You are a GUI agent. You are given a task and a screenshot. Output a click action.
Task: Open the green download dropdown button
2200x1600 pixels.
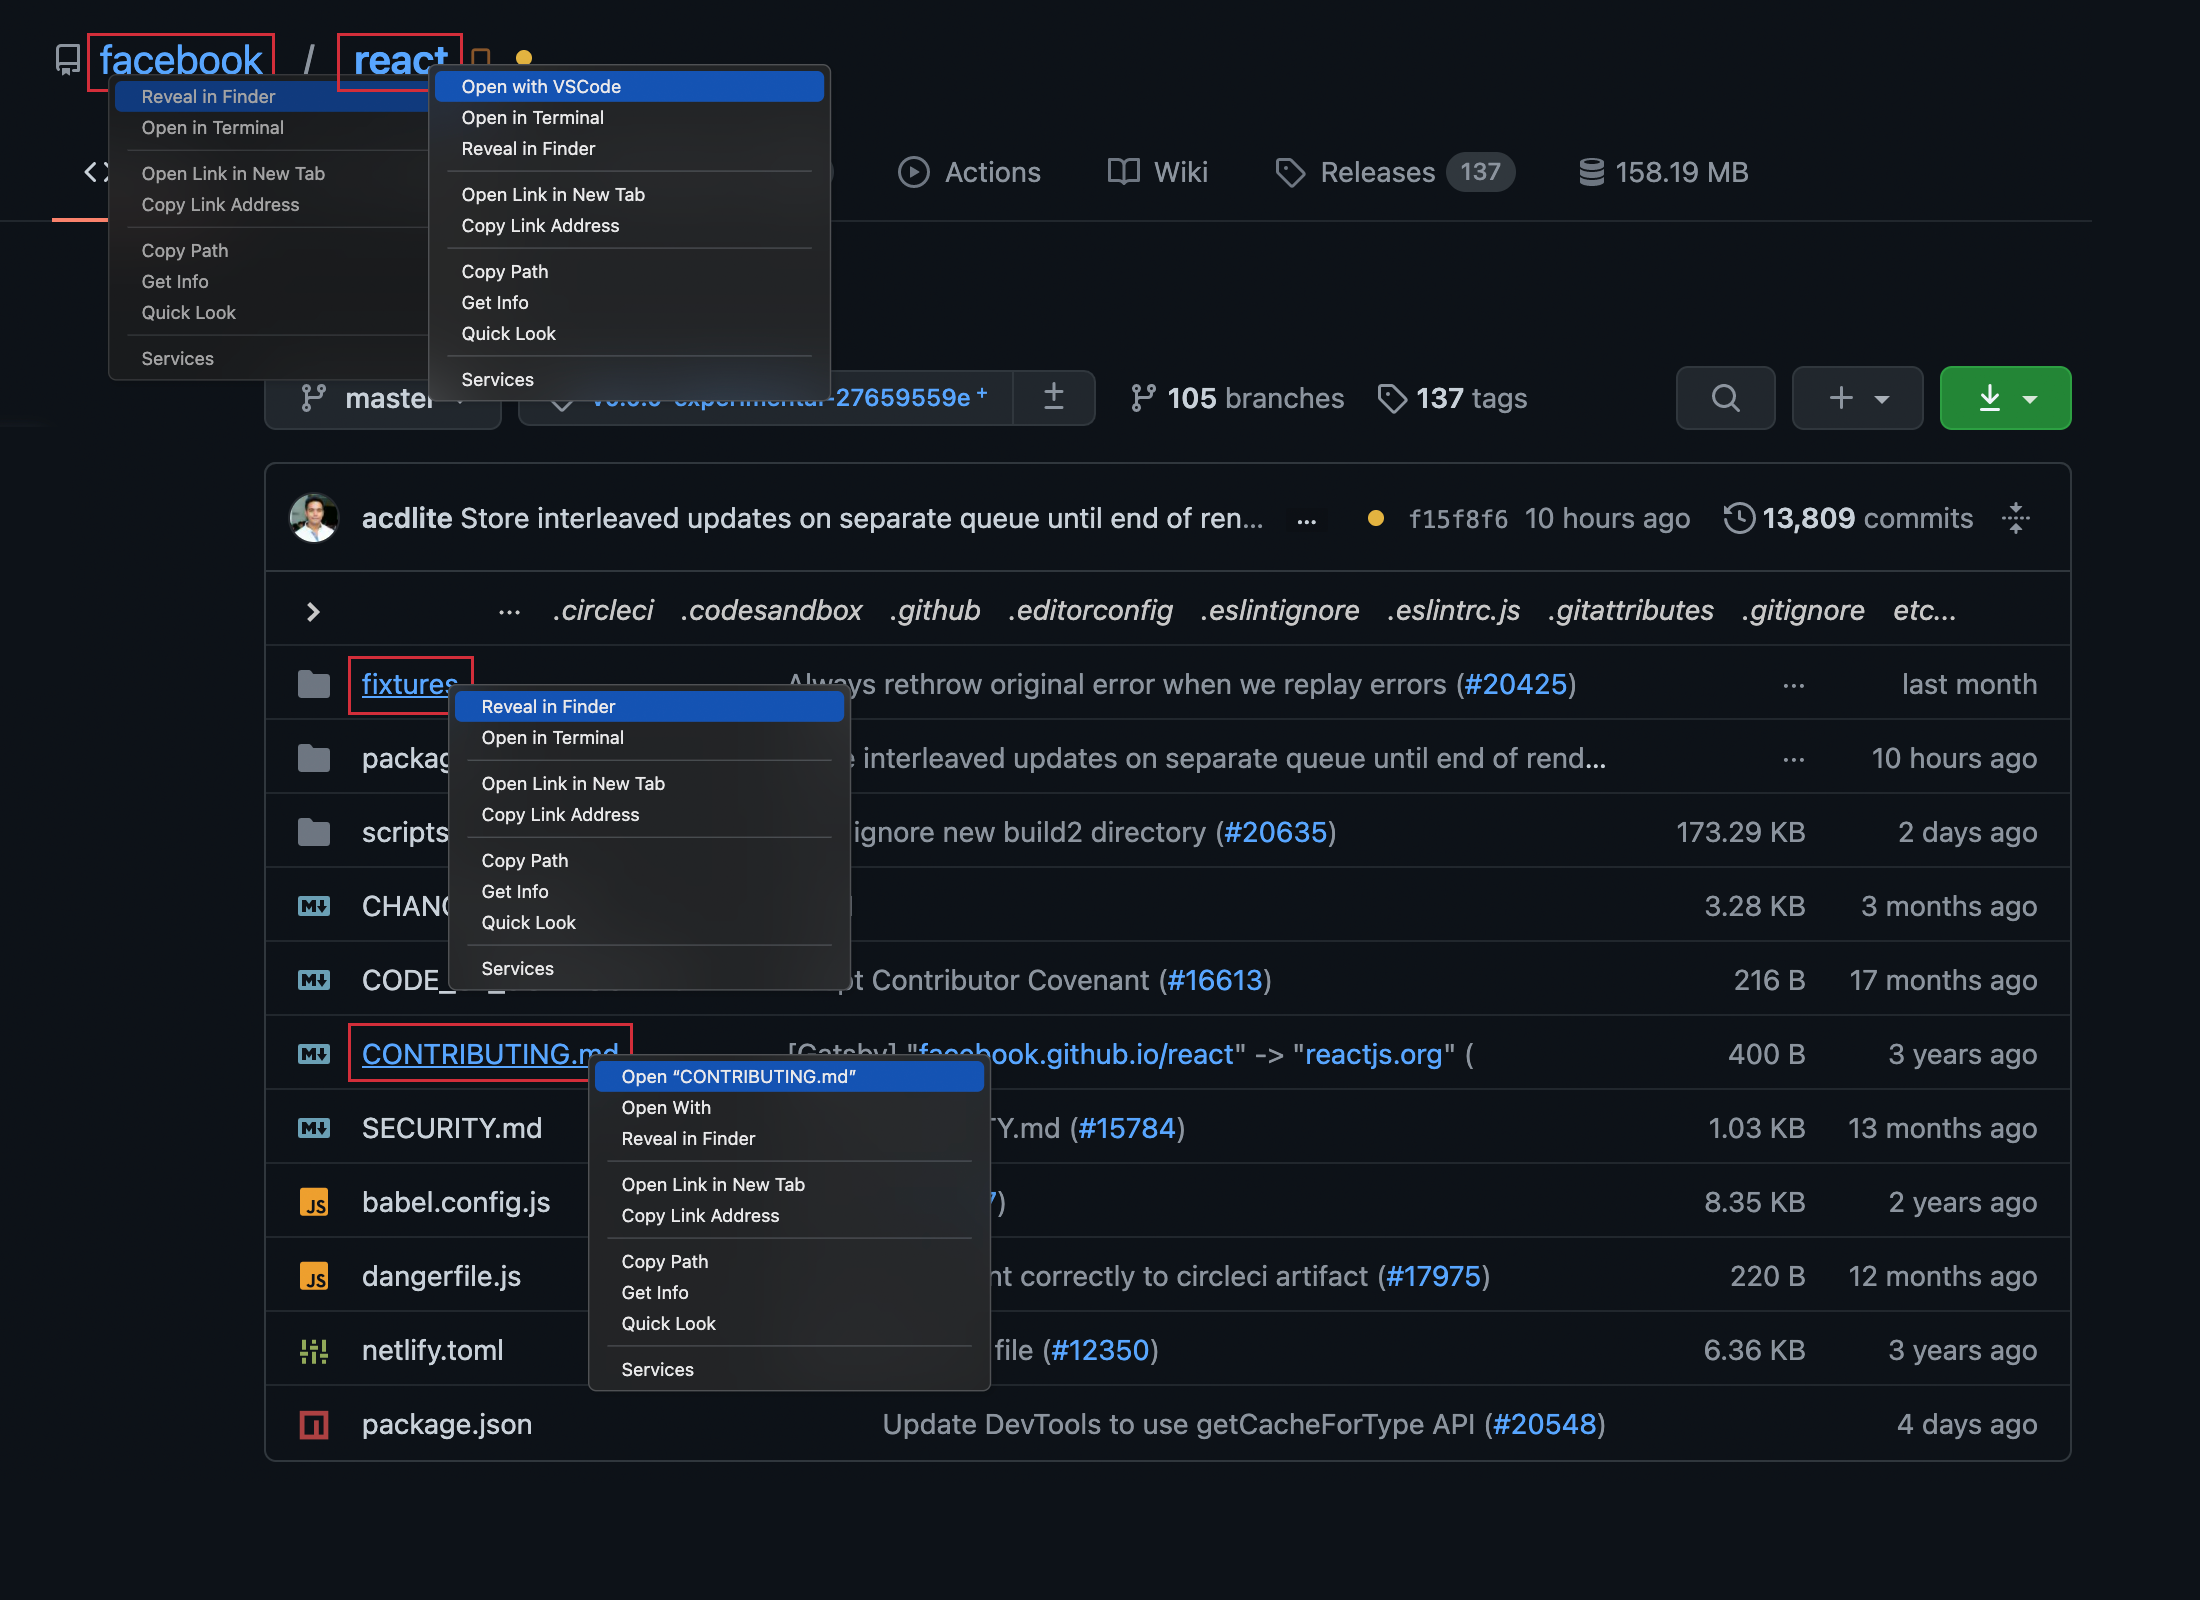(x=2005, y=398)
